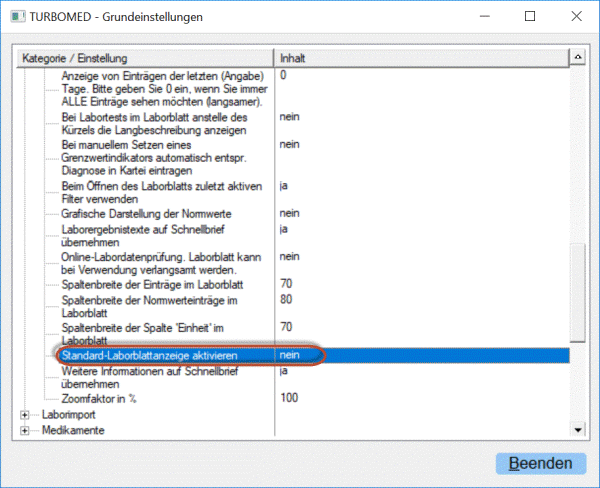
Task: Select 'Standard-Laborblattanzeige aktivieren' setting
Action: [150, 356]
